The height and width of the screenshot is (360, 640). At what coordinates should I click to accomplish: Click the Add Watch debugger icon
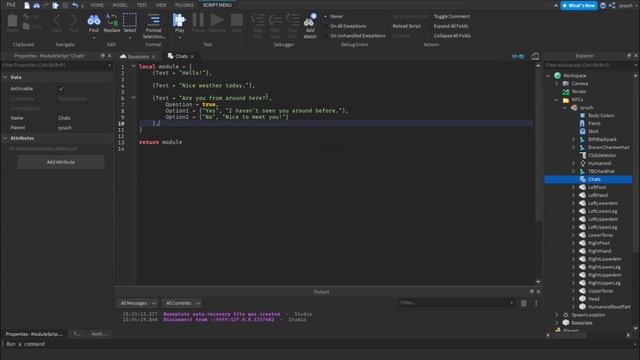point(310,26)
